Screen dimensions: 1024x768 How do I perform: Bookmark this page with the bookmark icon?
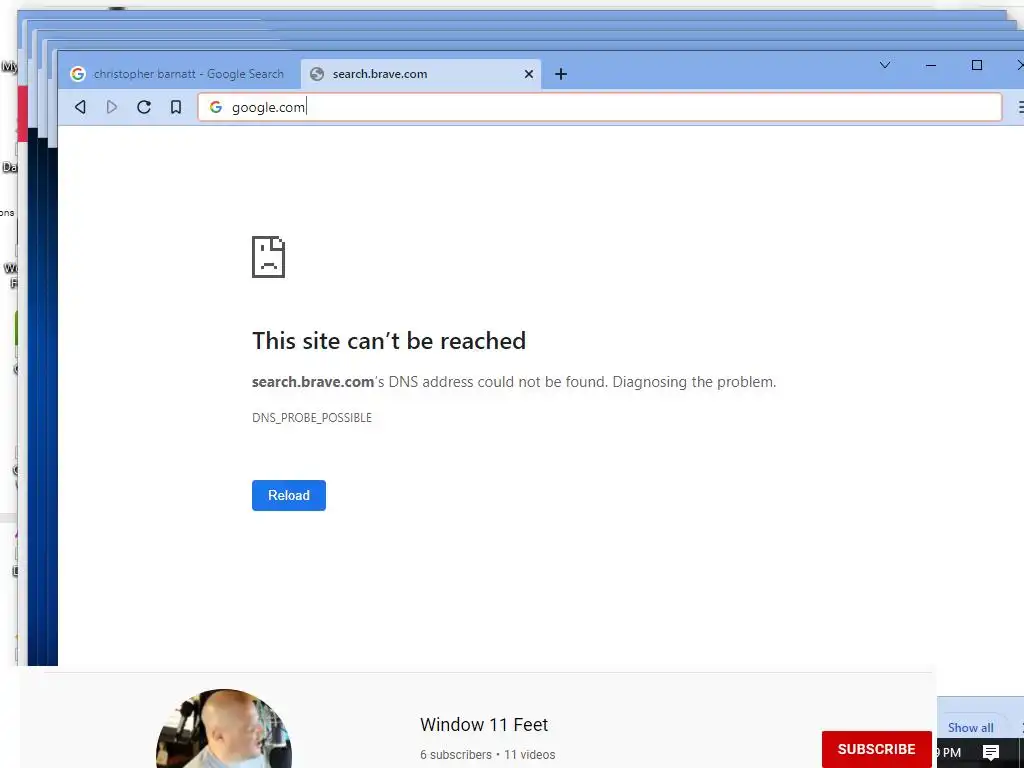176,107
